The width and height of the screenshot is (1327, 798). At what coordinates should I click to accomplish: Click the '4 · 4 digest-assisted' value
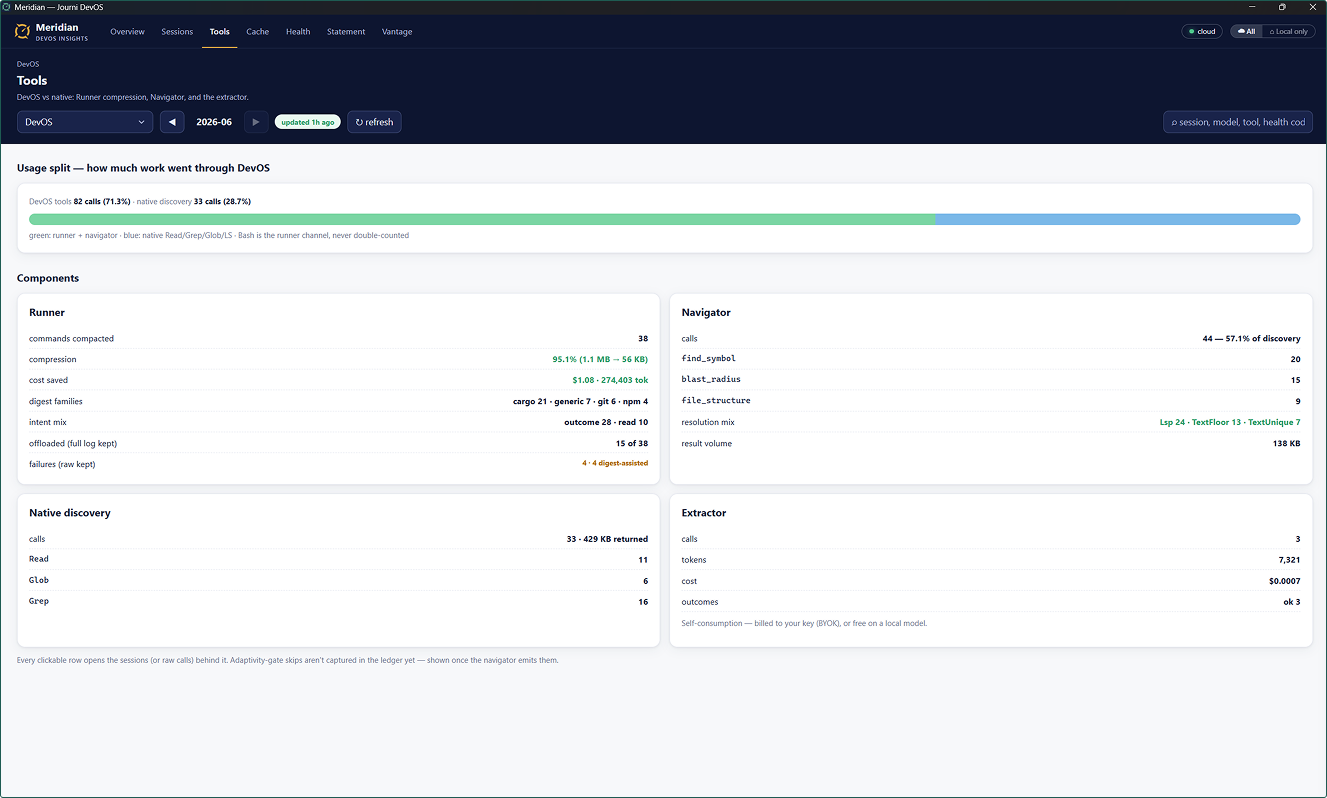615,464
